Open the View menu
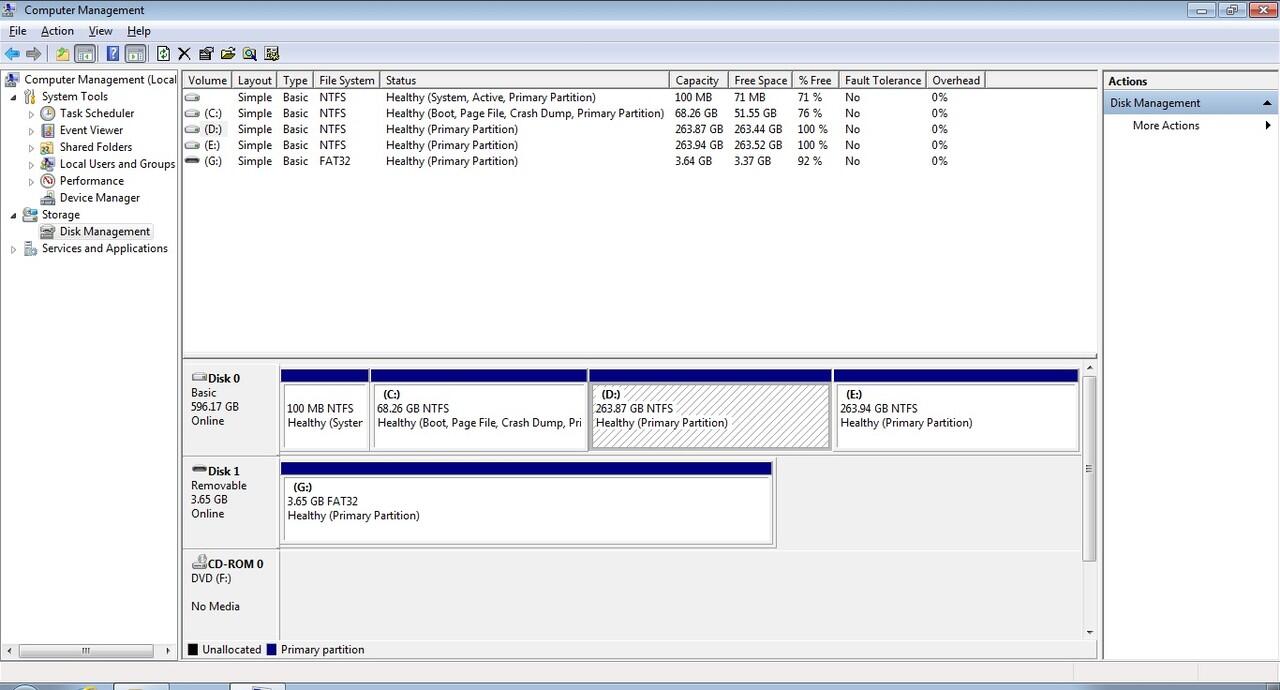Viewport: 1280px width, 690px height. (100, 31)
